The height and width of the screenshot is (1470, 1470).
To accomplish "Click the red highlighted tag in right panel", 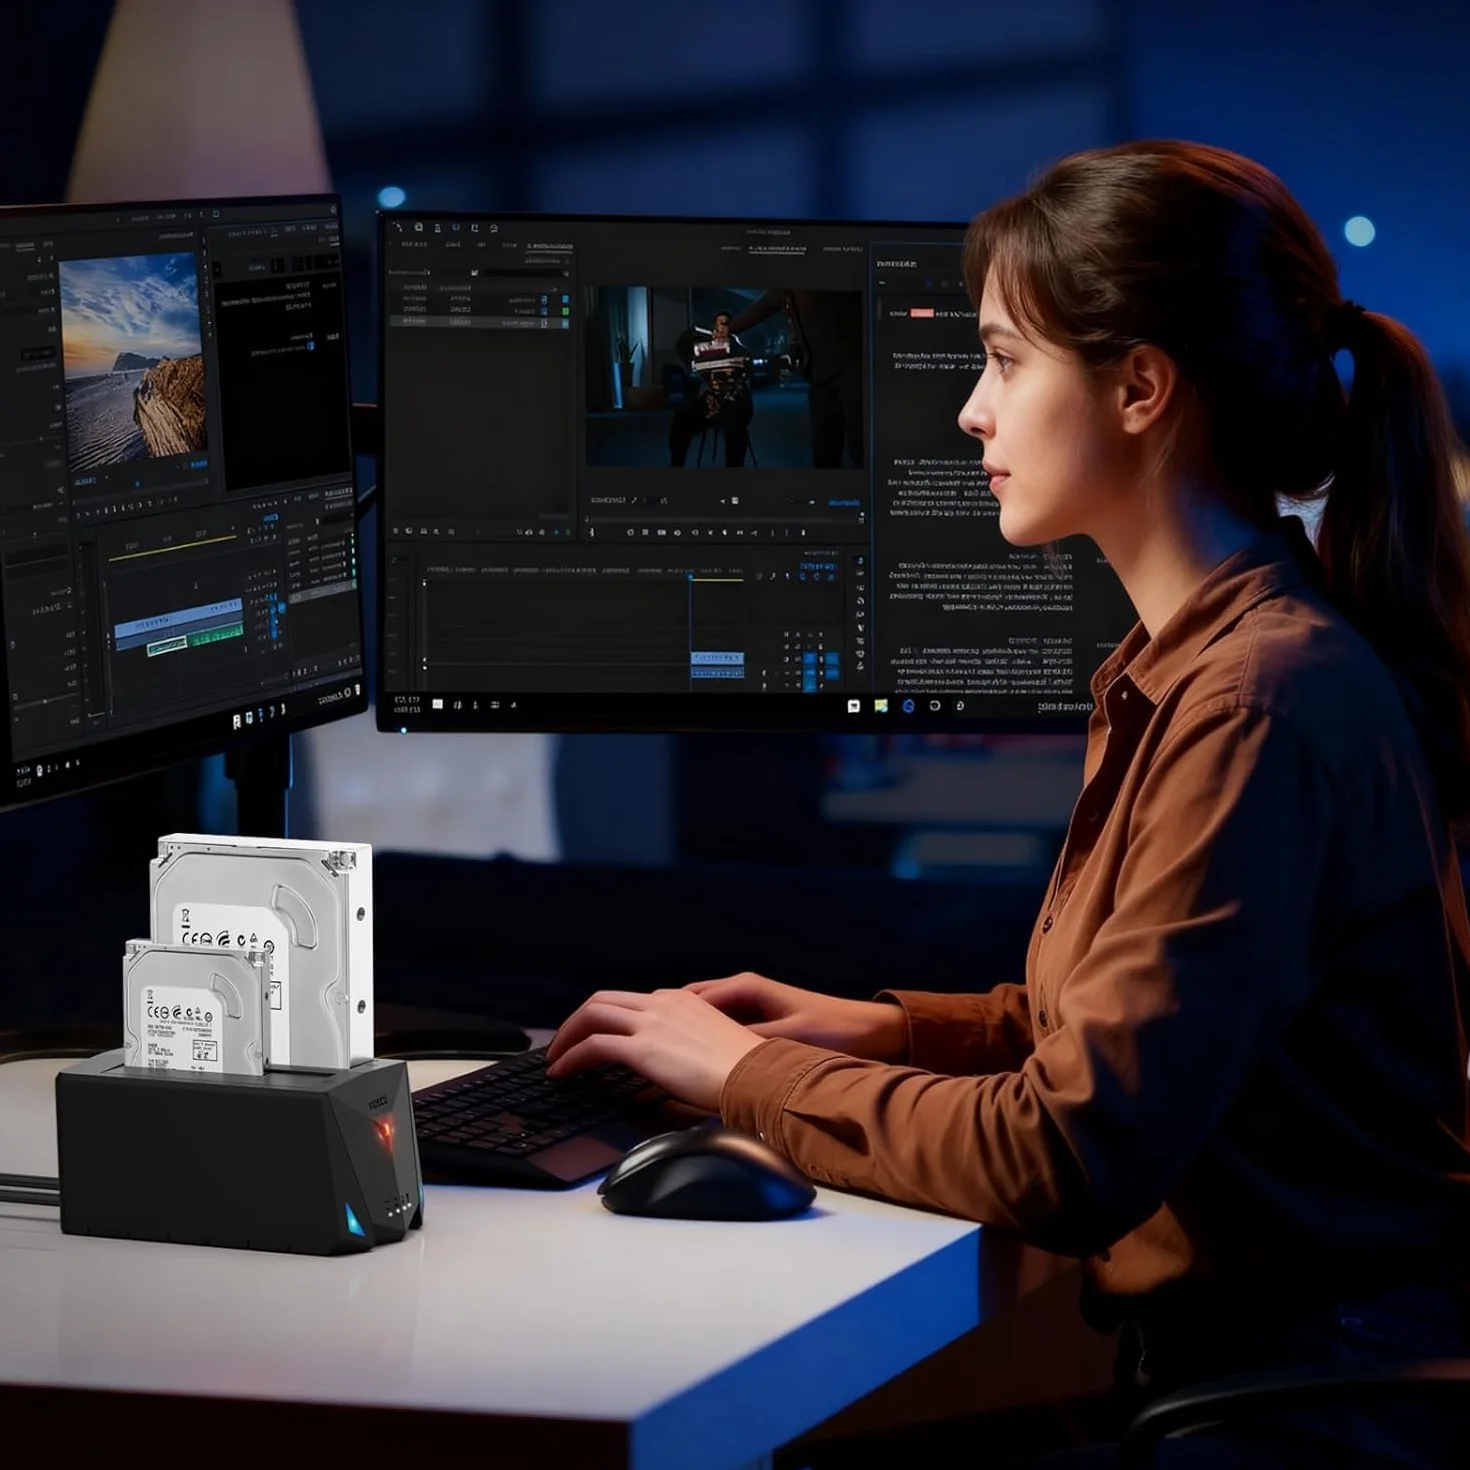I will (x=922, y=313).
